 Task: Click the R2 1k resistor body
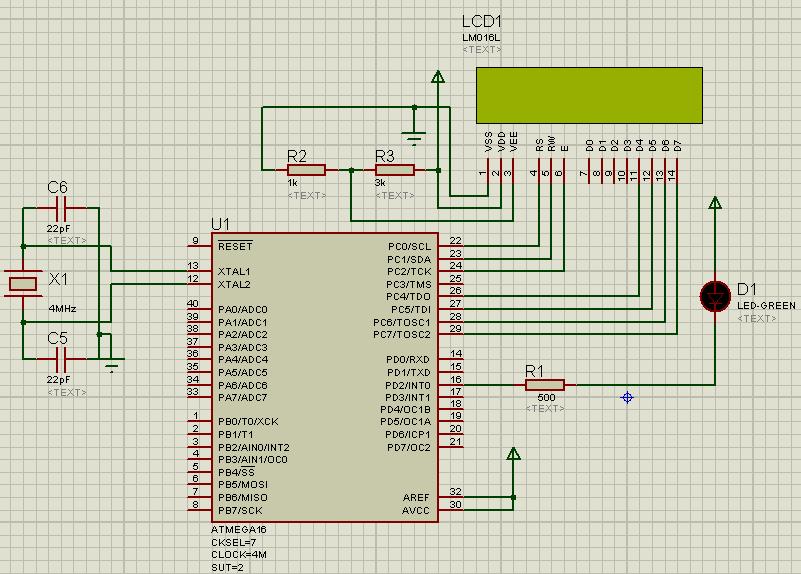[306, 170]
